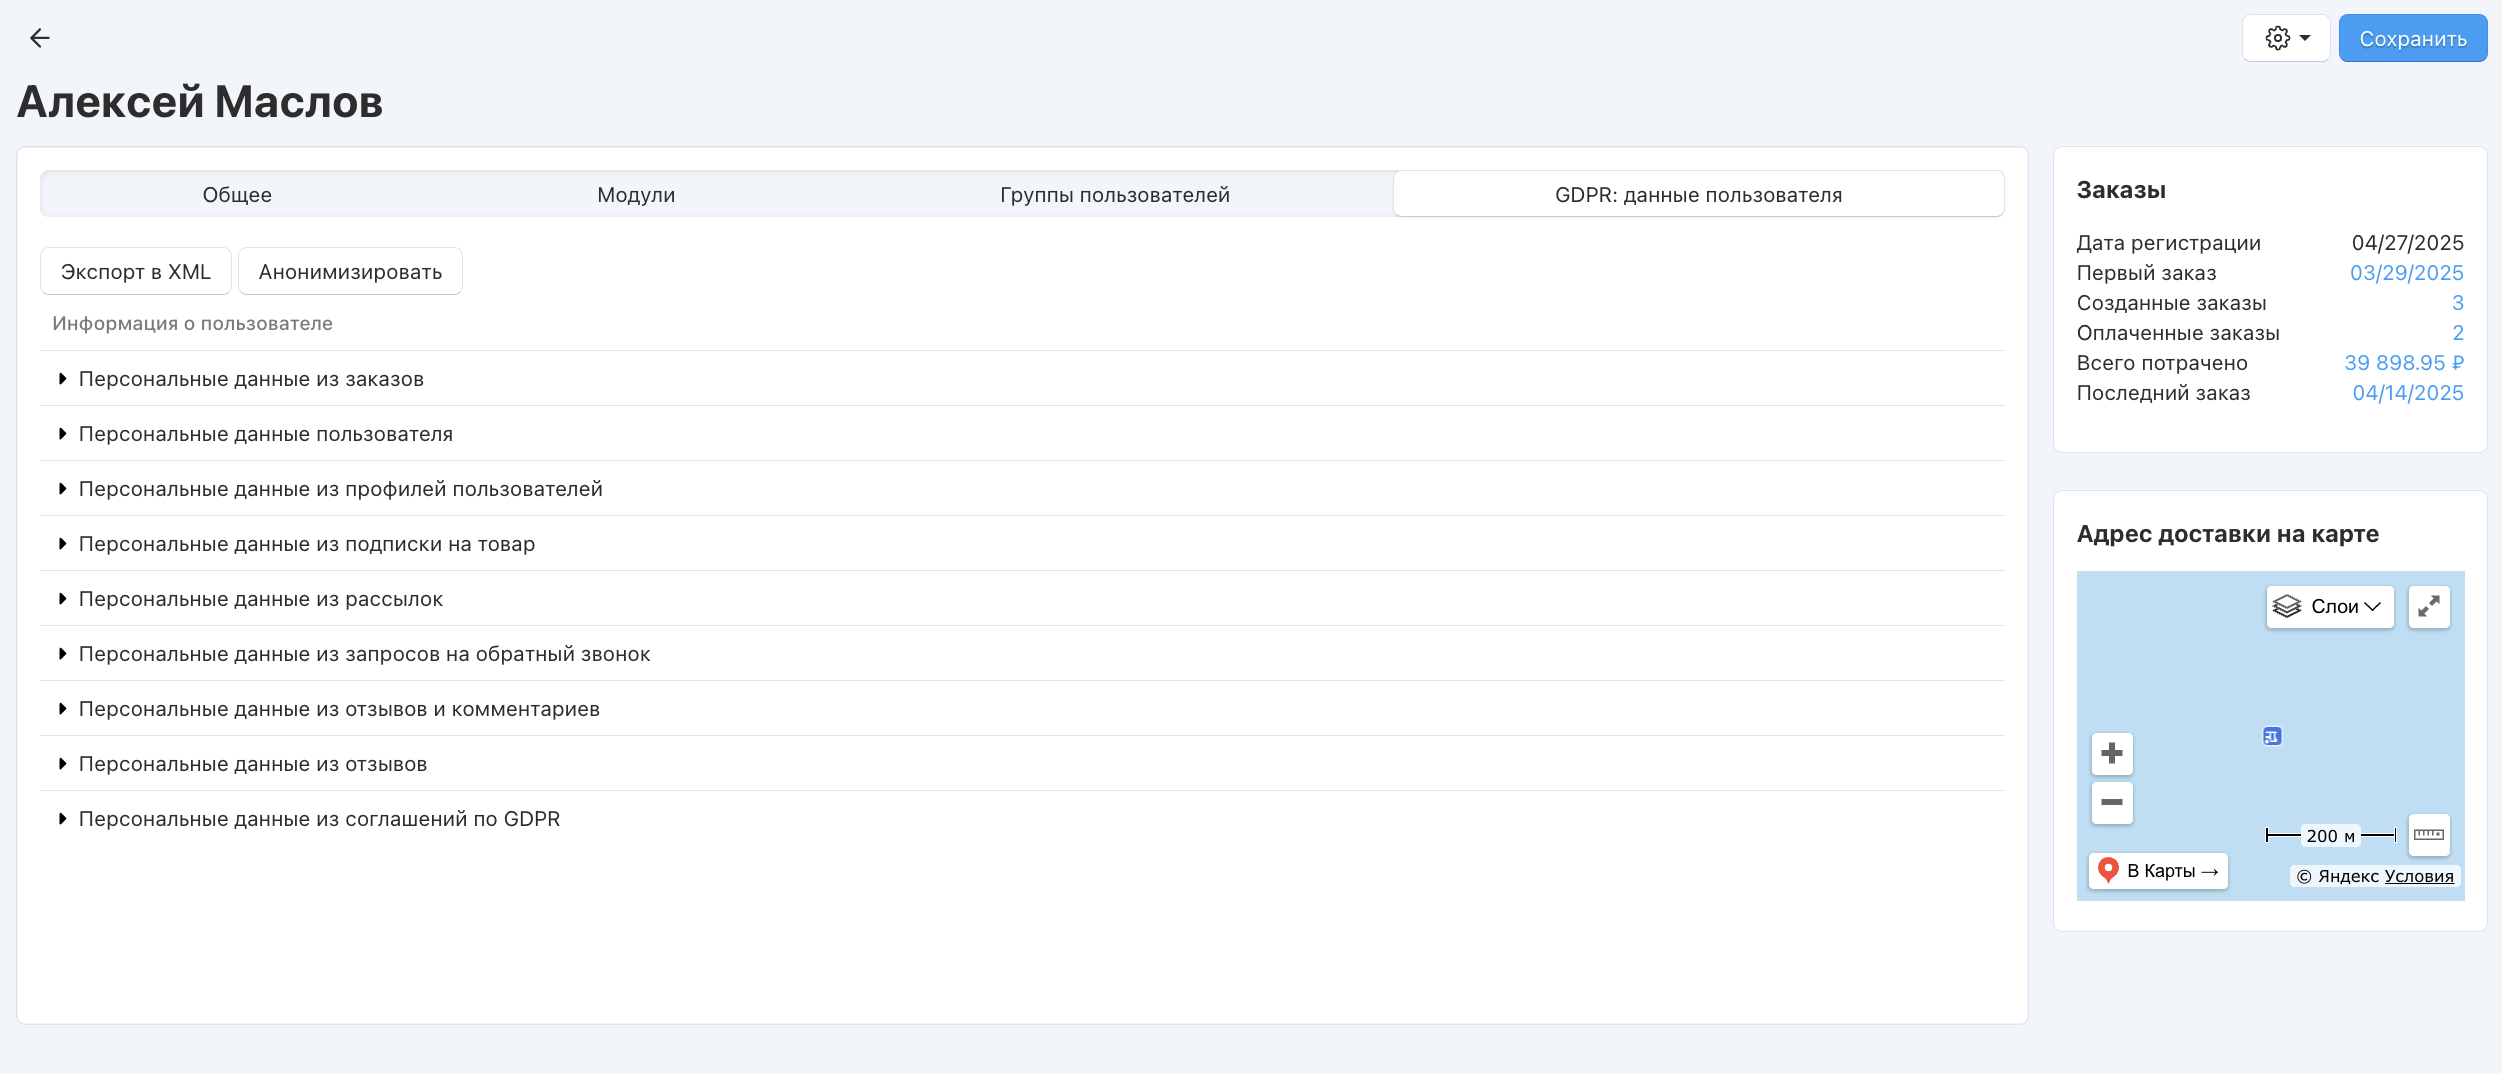The height and width of the screenshot is (1074, 2502).
Task: Open the Группы пользователей tab
Action: pos(1114,195)
